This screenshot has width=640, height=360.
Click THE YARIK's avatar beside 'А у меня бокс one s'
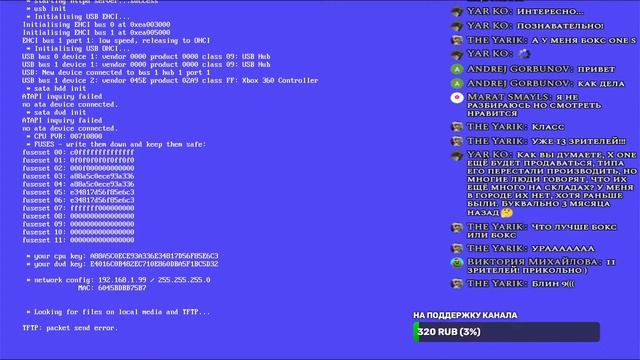(457, 40)
